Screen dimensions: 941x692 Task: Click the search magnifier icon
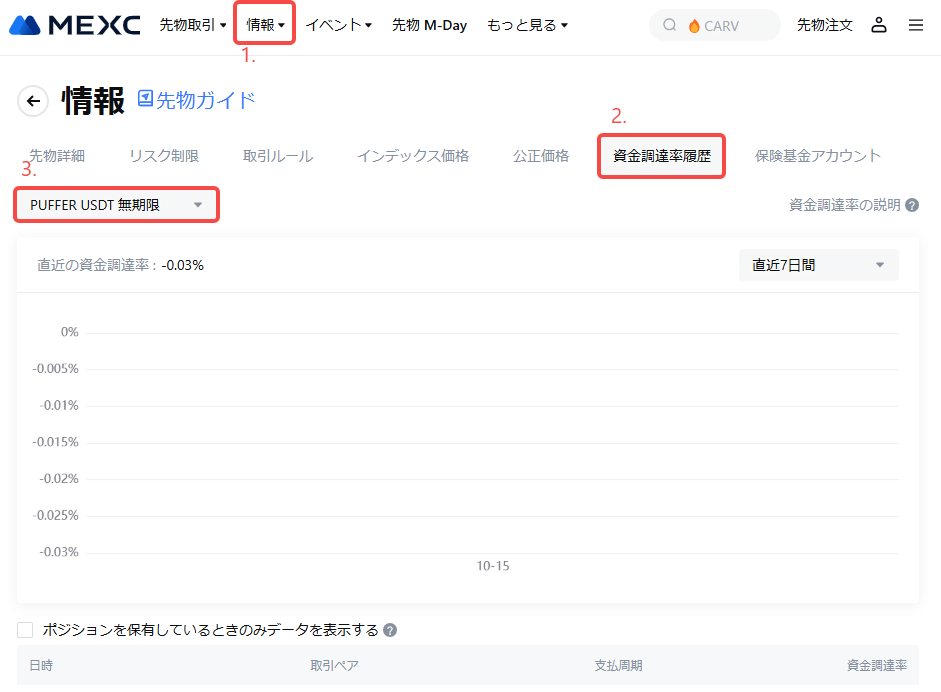[670, 26]
